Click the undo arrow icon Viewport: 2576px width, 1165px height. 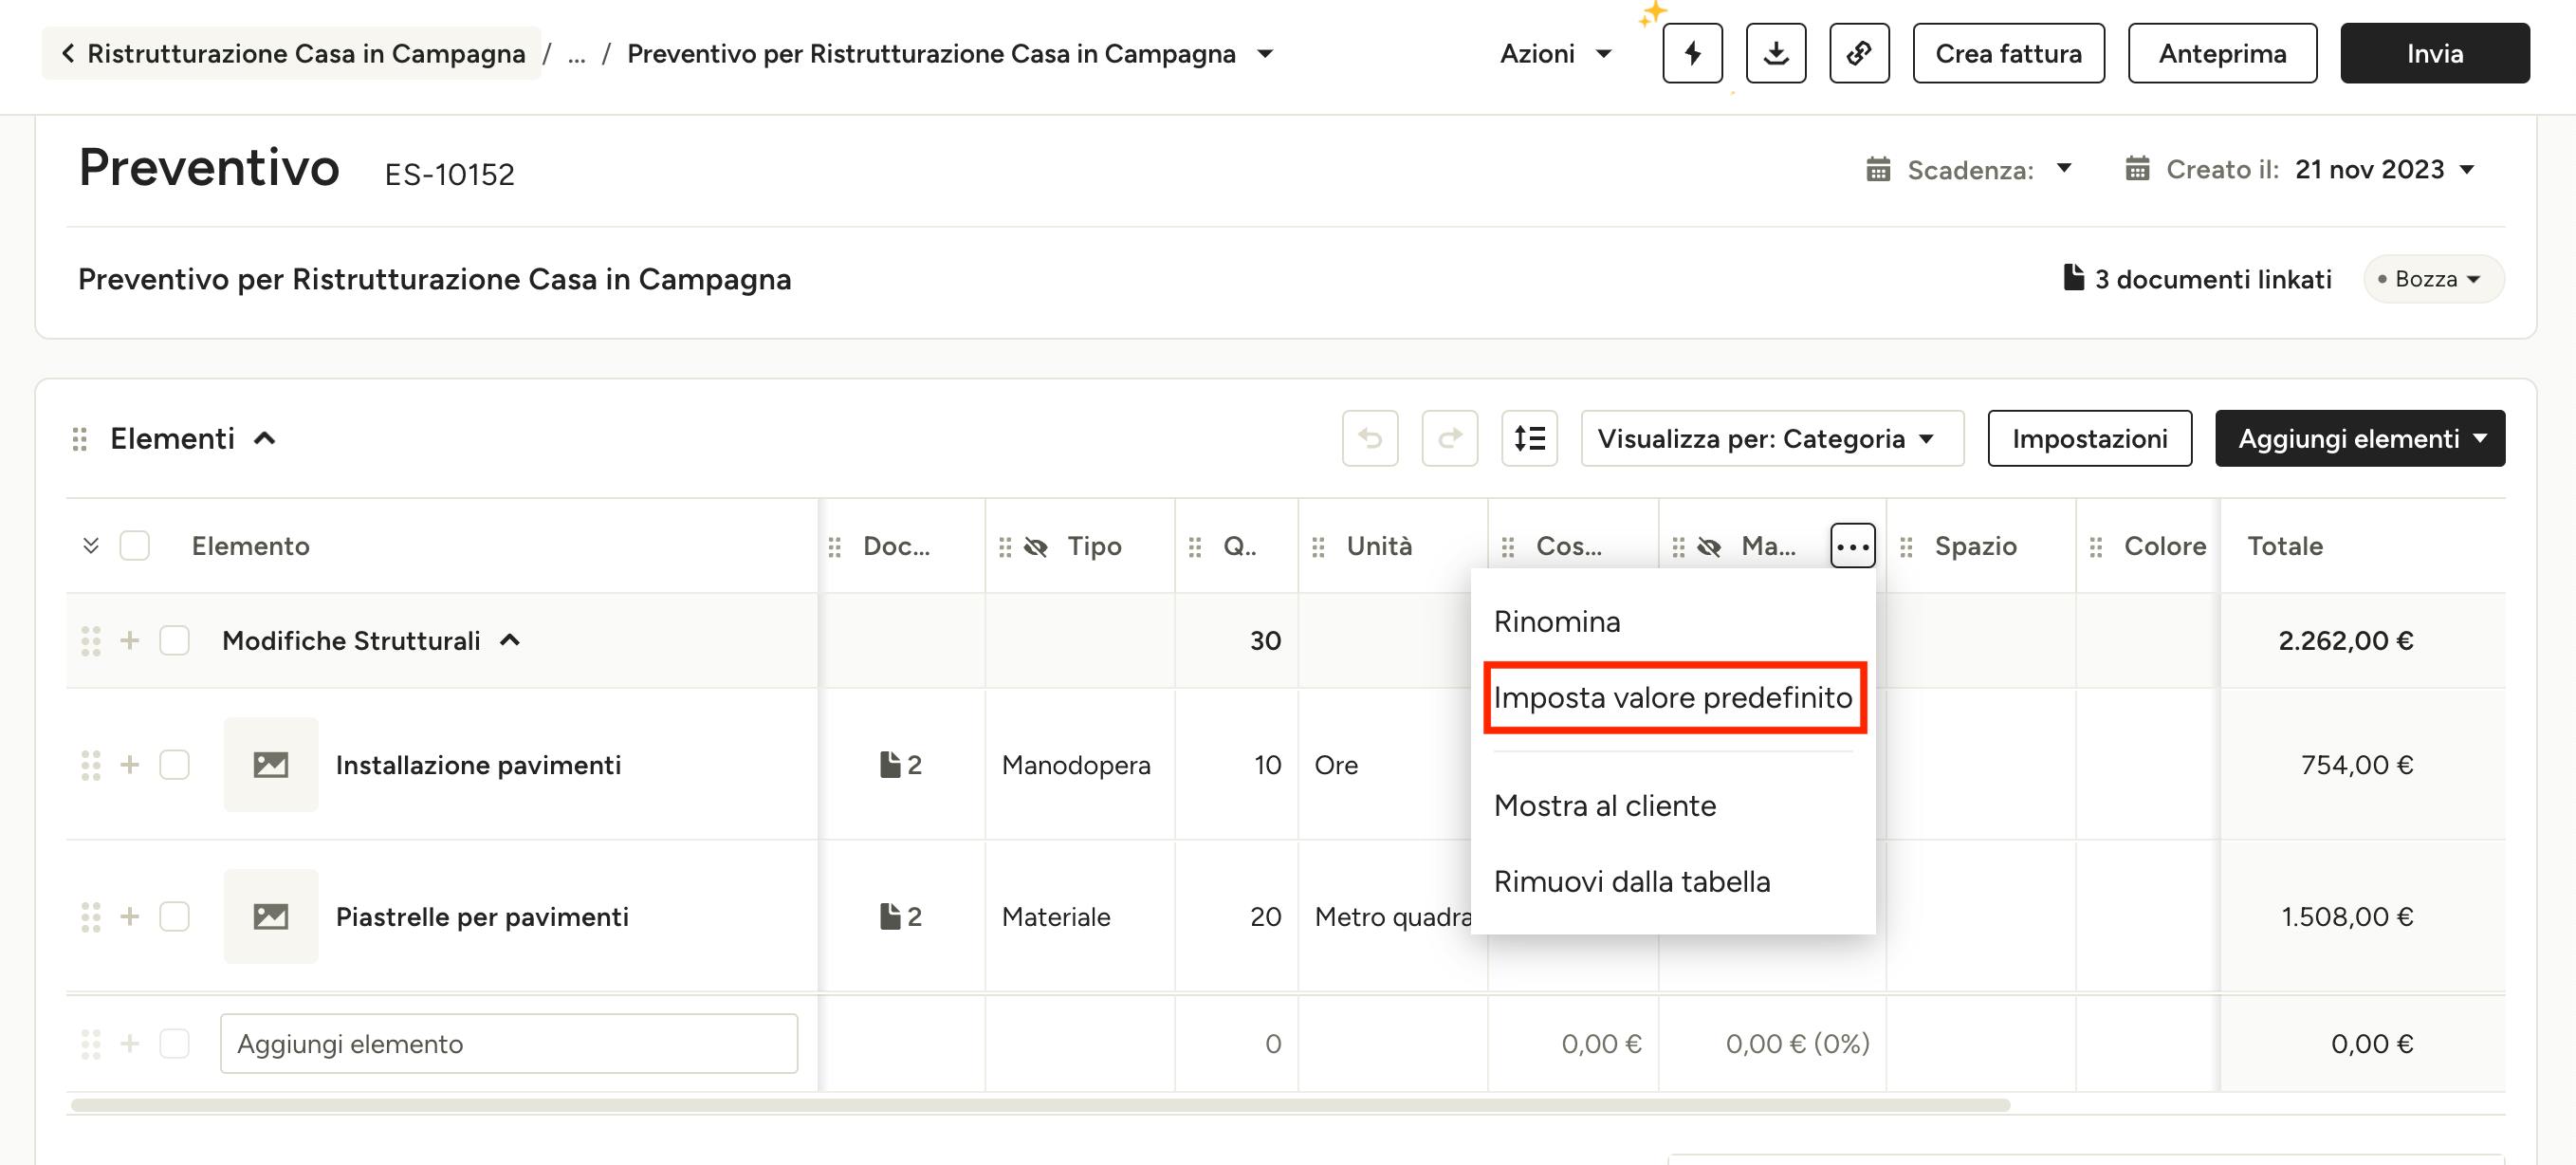click(x=1369, y=438)
